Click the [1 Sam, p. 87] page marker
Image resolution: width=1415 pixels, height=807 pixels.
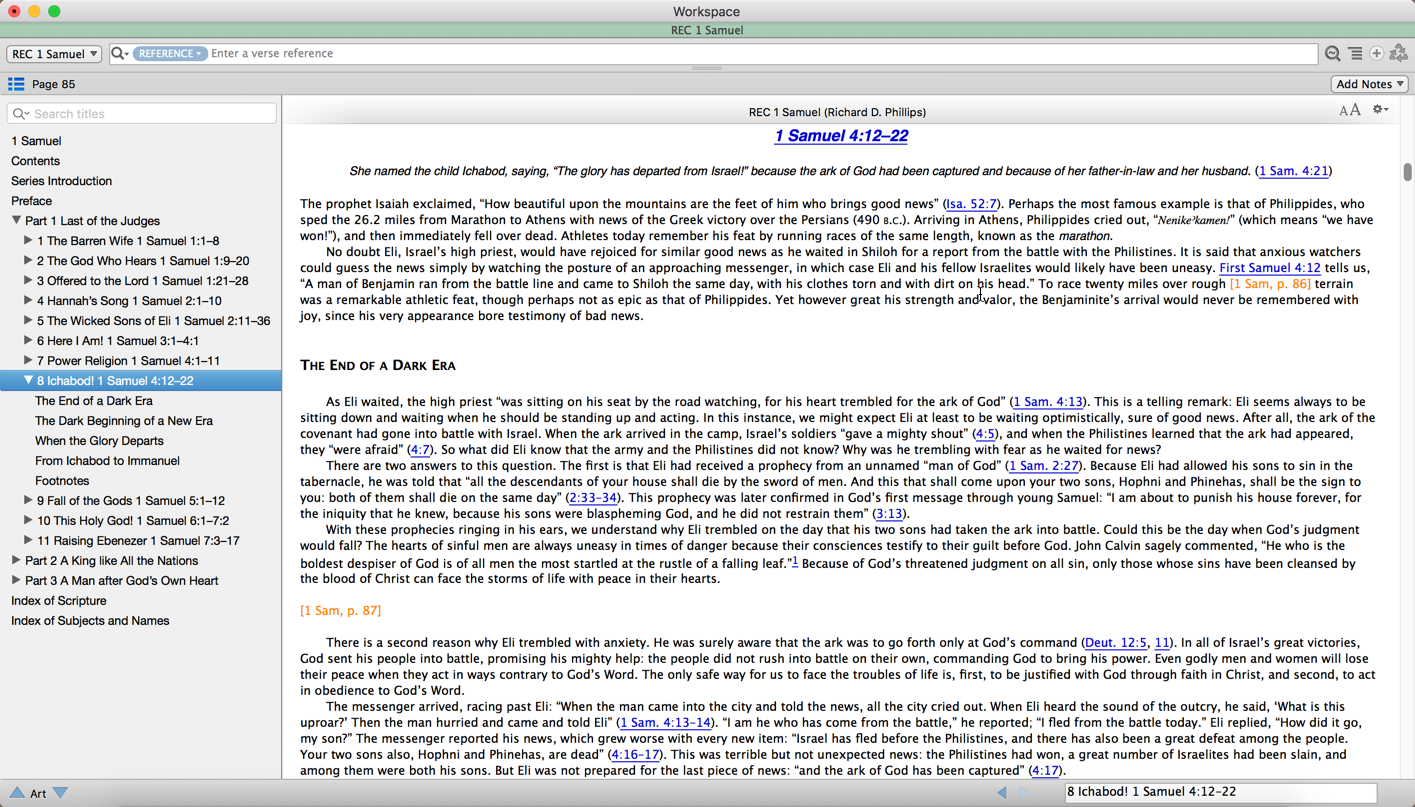(x=340, y=611)
